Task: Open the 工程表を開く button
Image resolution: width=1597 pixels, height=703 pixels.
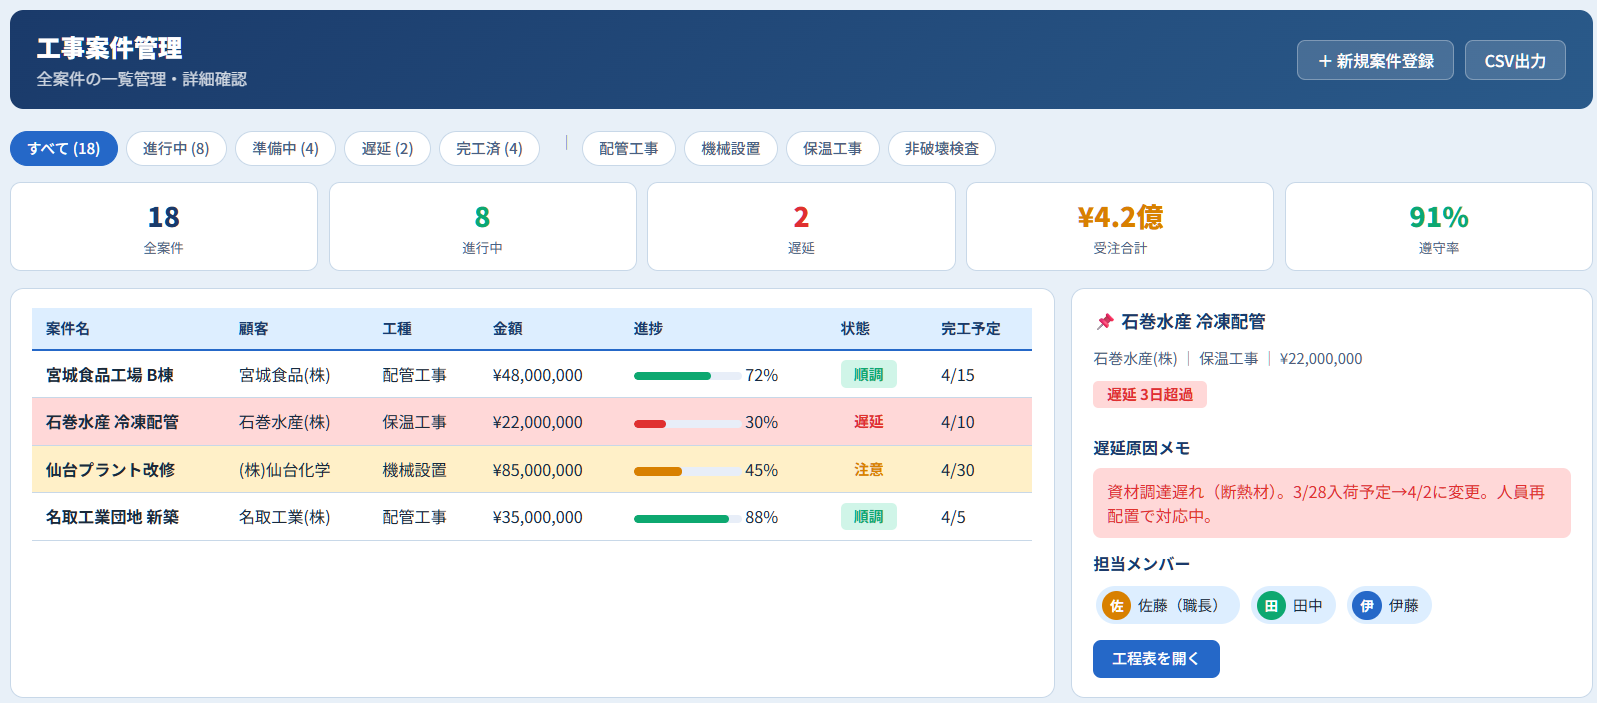Action: pos(1155,659)
